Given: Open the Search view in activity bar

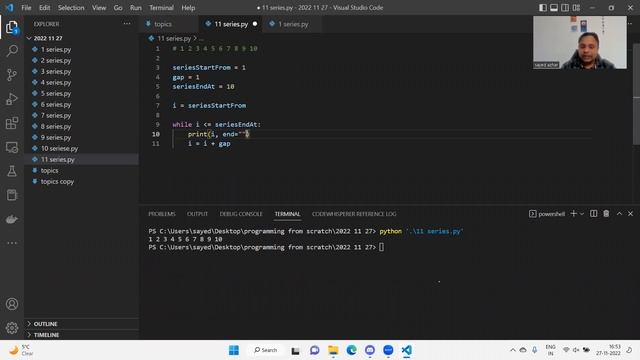Looking at the screenshot, I should click(x=12, y=51).
